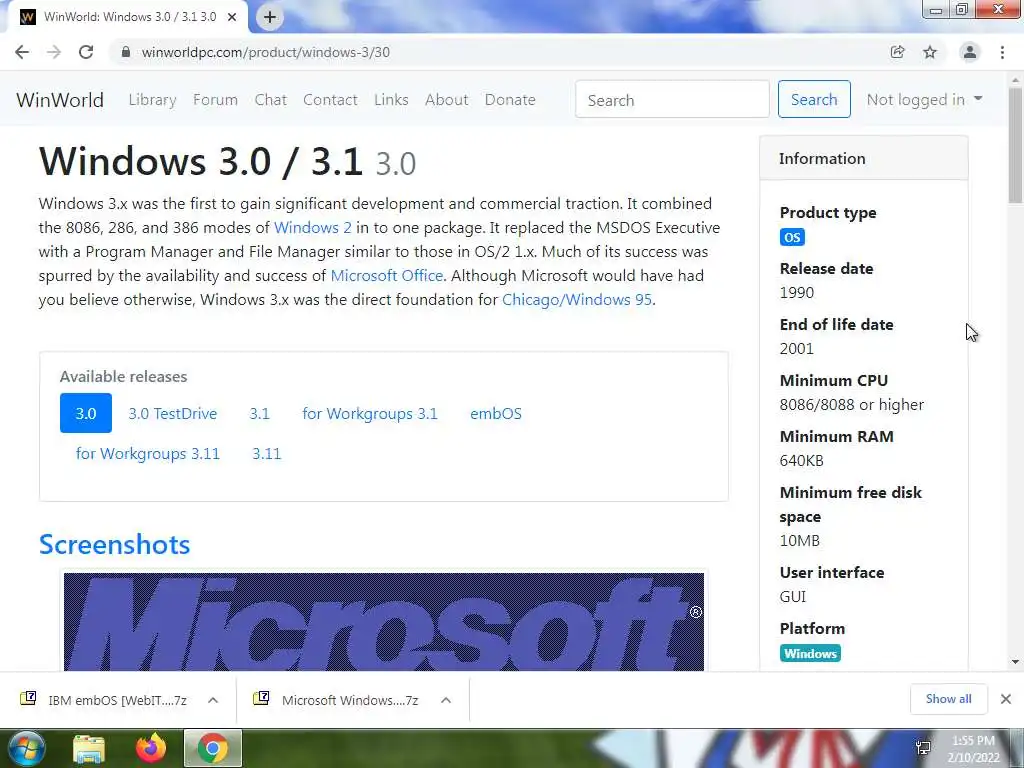Image resolution: width=1024 pixels, height=768 pixels.
Task: Bookmark this page with the star icon
Action: (x=930, y=52)
